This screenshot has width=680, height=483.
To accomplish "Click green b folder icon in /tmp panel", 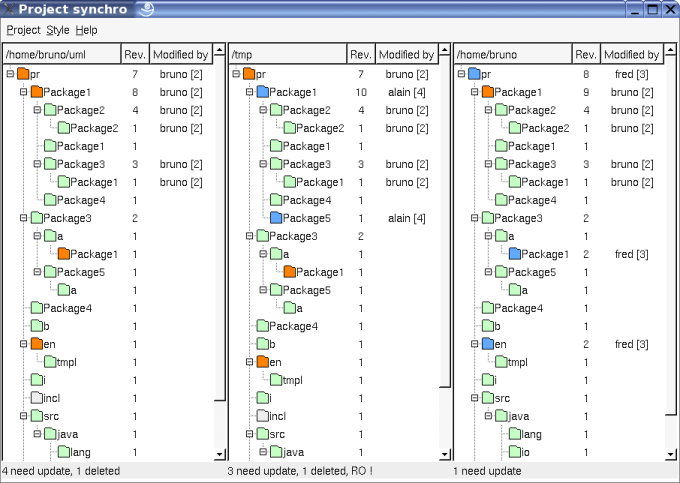I will pyautogui.click(x=262, y=344).
